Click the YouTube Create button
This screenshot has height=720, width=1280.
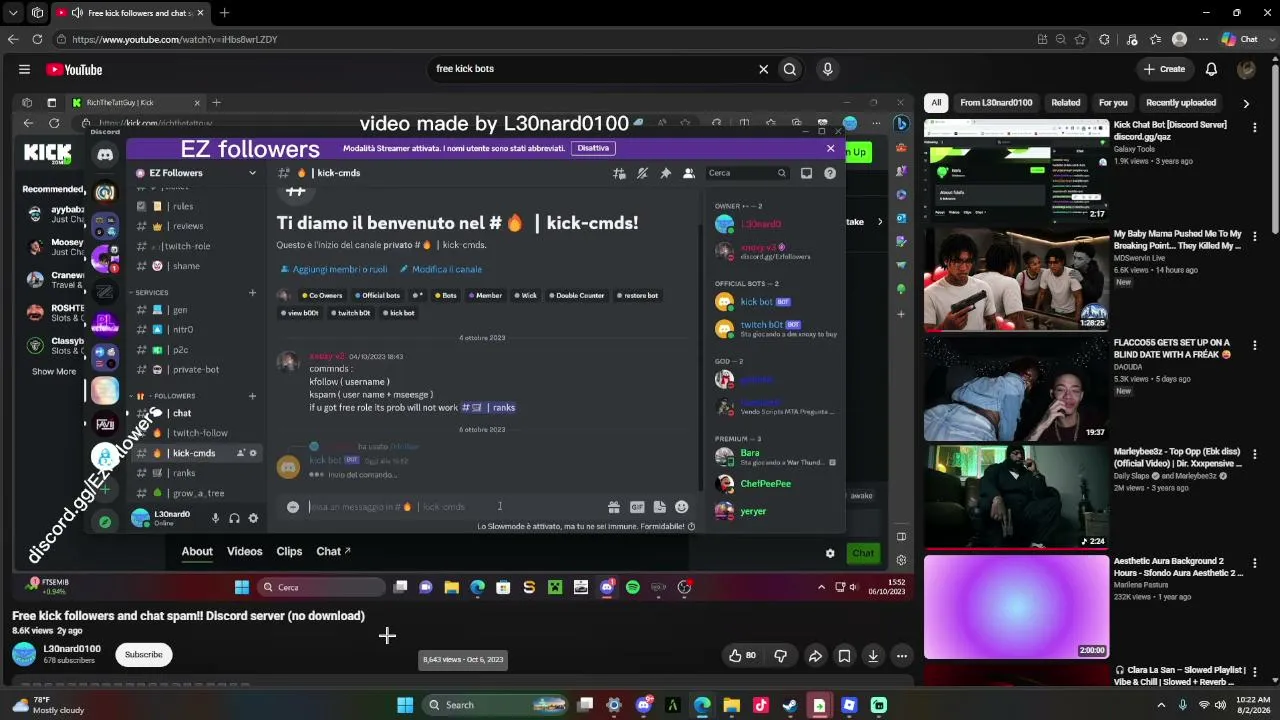(x=1165, y=69)
